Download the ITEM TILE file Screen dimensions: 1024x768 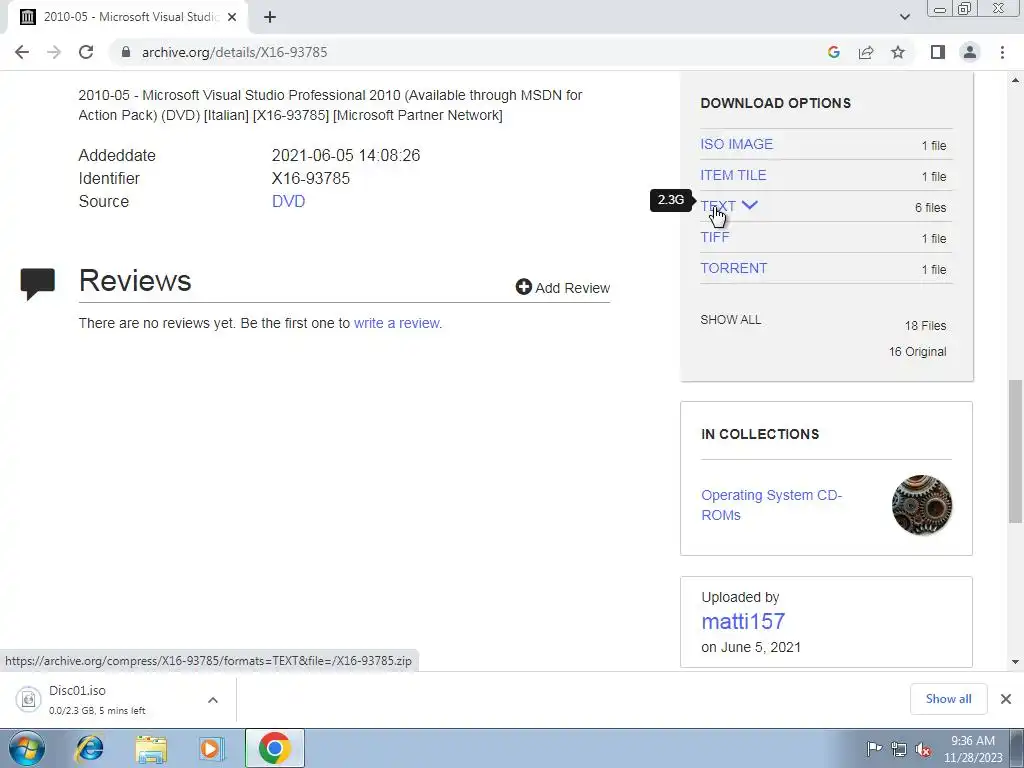point(733,175)
